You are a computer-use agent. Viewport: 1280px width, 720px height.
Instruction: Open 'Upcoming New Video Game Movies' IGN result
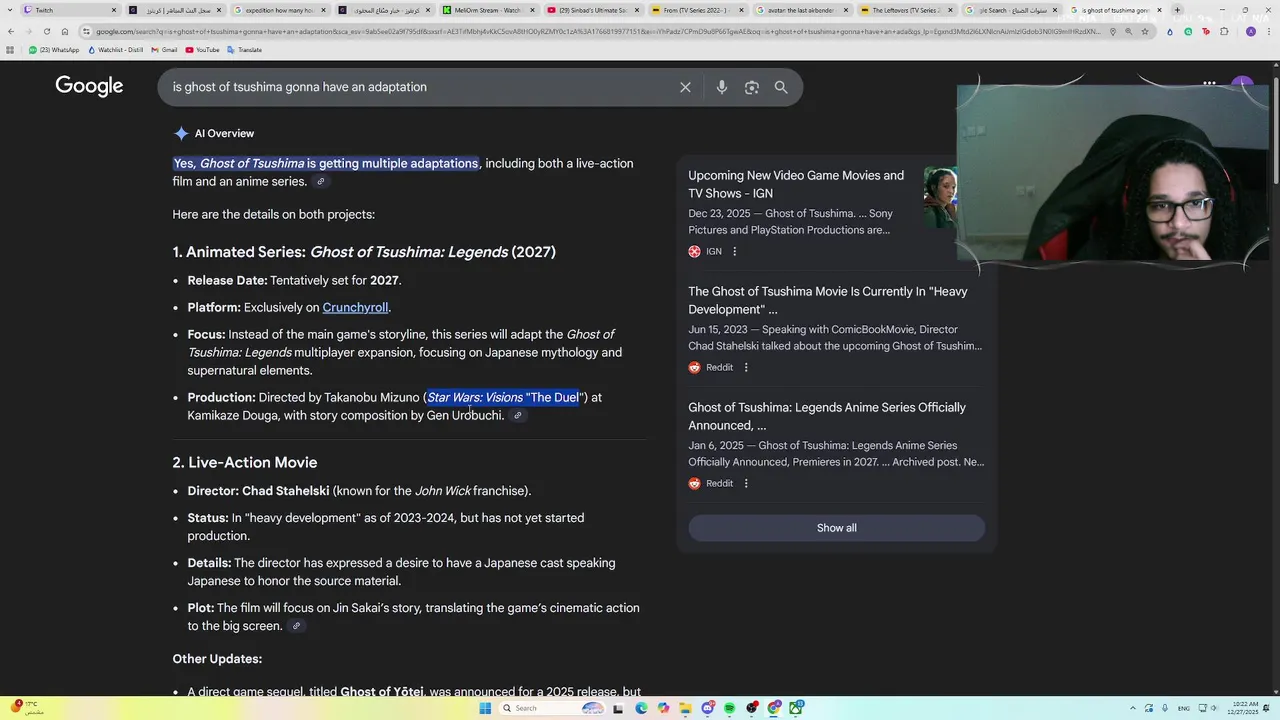point(796,184)
